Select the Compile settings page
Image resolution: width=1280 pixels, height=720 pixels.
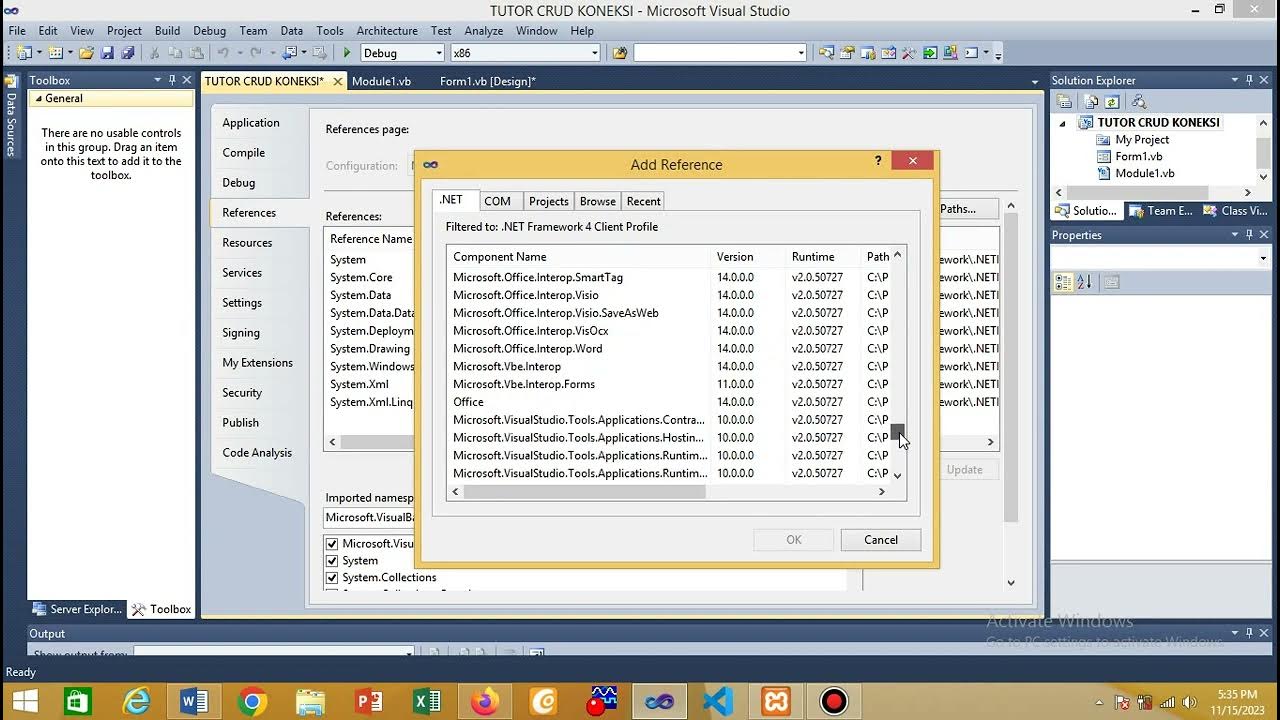tap(244, 153)
